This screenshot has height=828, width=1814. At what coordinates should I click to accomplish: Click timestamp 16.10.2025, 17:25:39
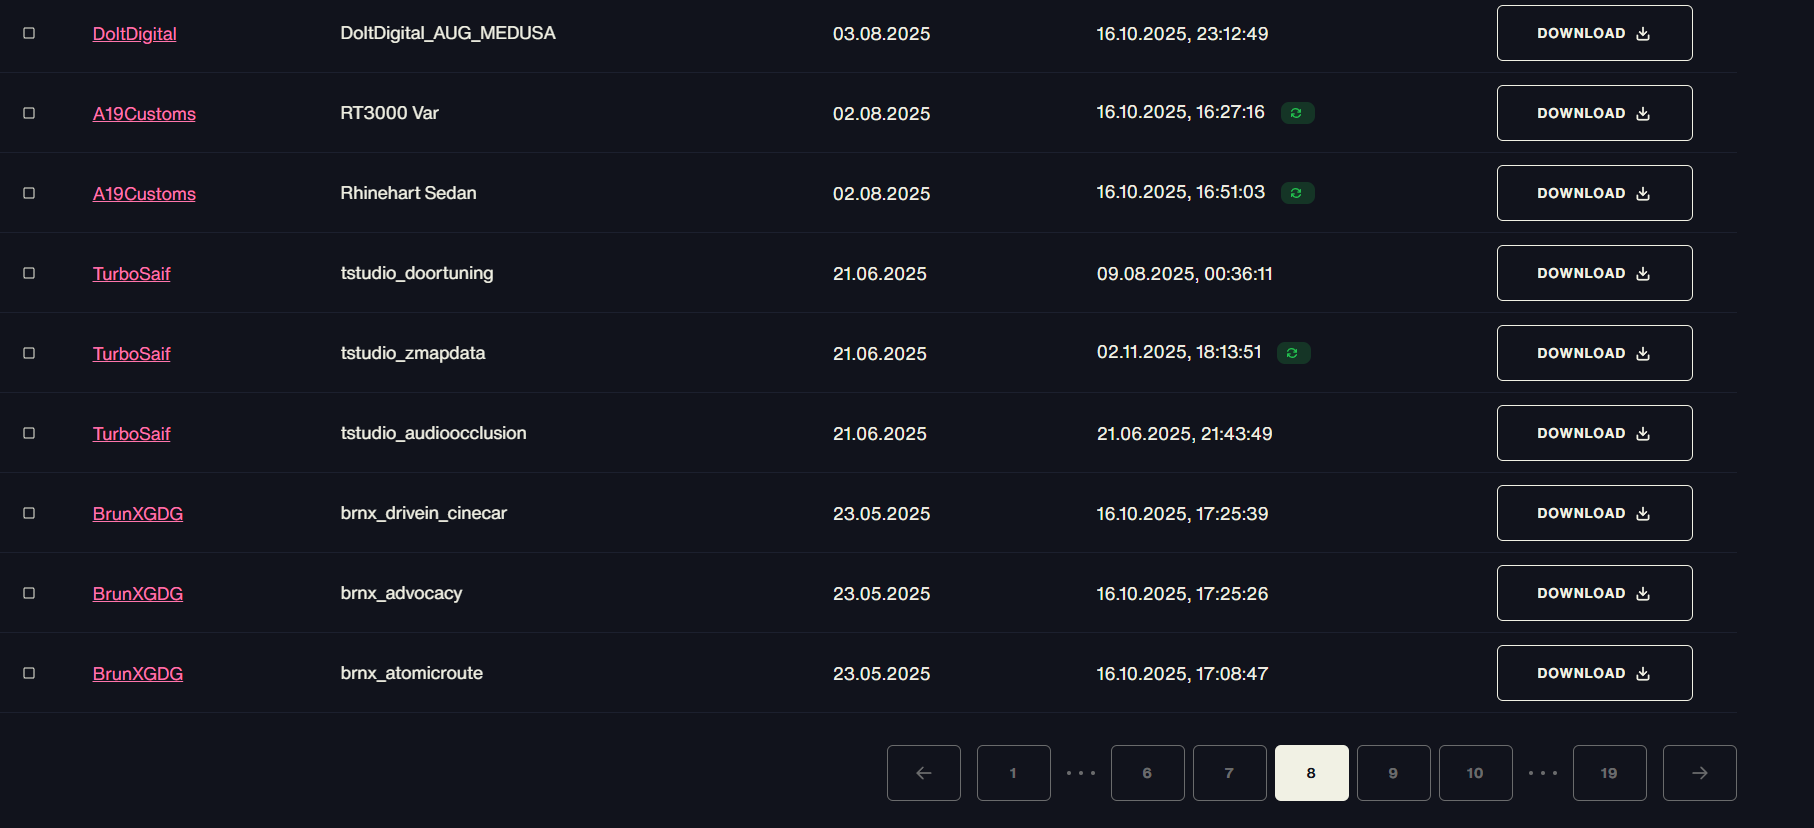coord(1182,514)
